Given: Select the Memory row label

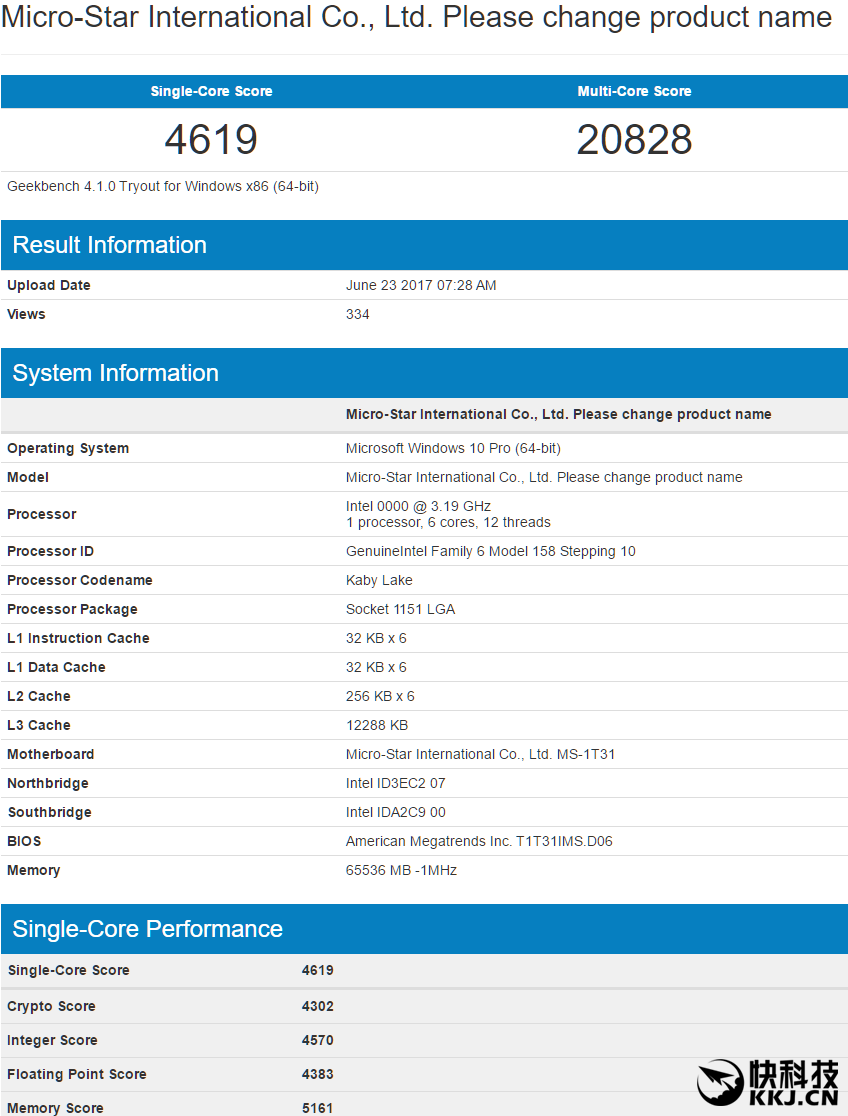Looking at the screenshot, I should 33,870.
